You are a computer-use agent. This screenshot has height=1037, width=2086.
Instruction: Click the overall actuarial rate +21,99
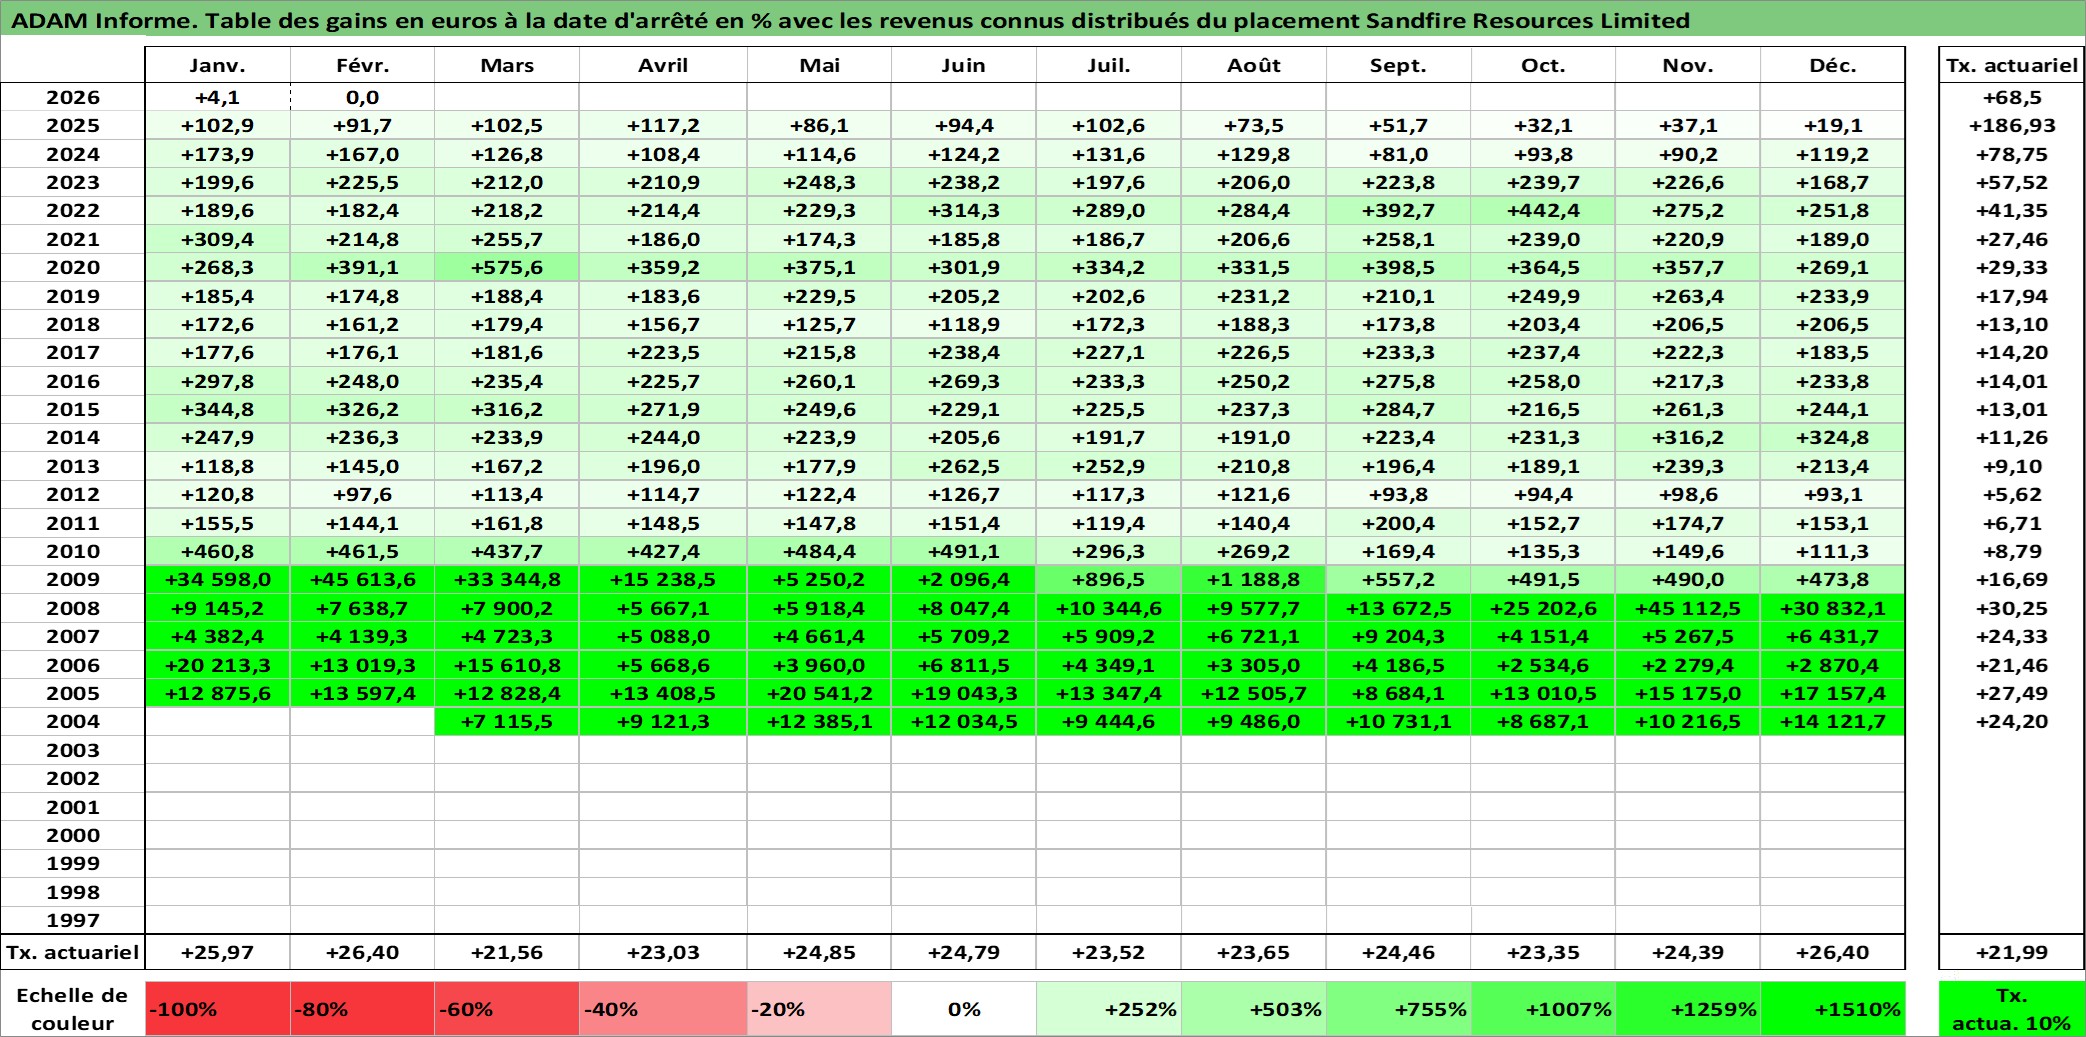(2012, 952)
